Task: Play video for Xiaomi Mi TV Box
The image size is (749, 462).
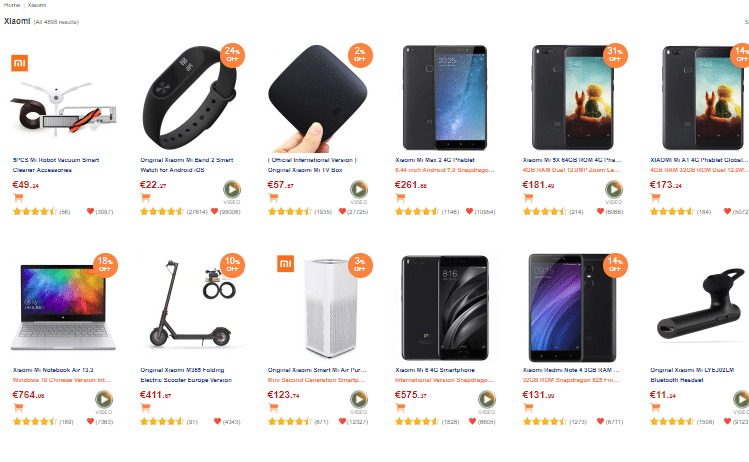Action: [359, 190]
